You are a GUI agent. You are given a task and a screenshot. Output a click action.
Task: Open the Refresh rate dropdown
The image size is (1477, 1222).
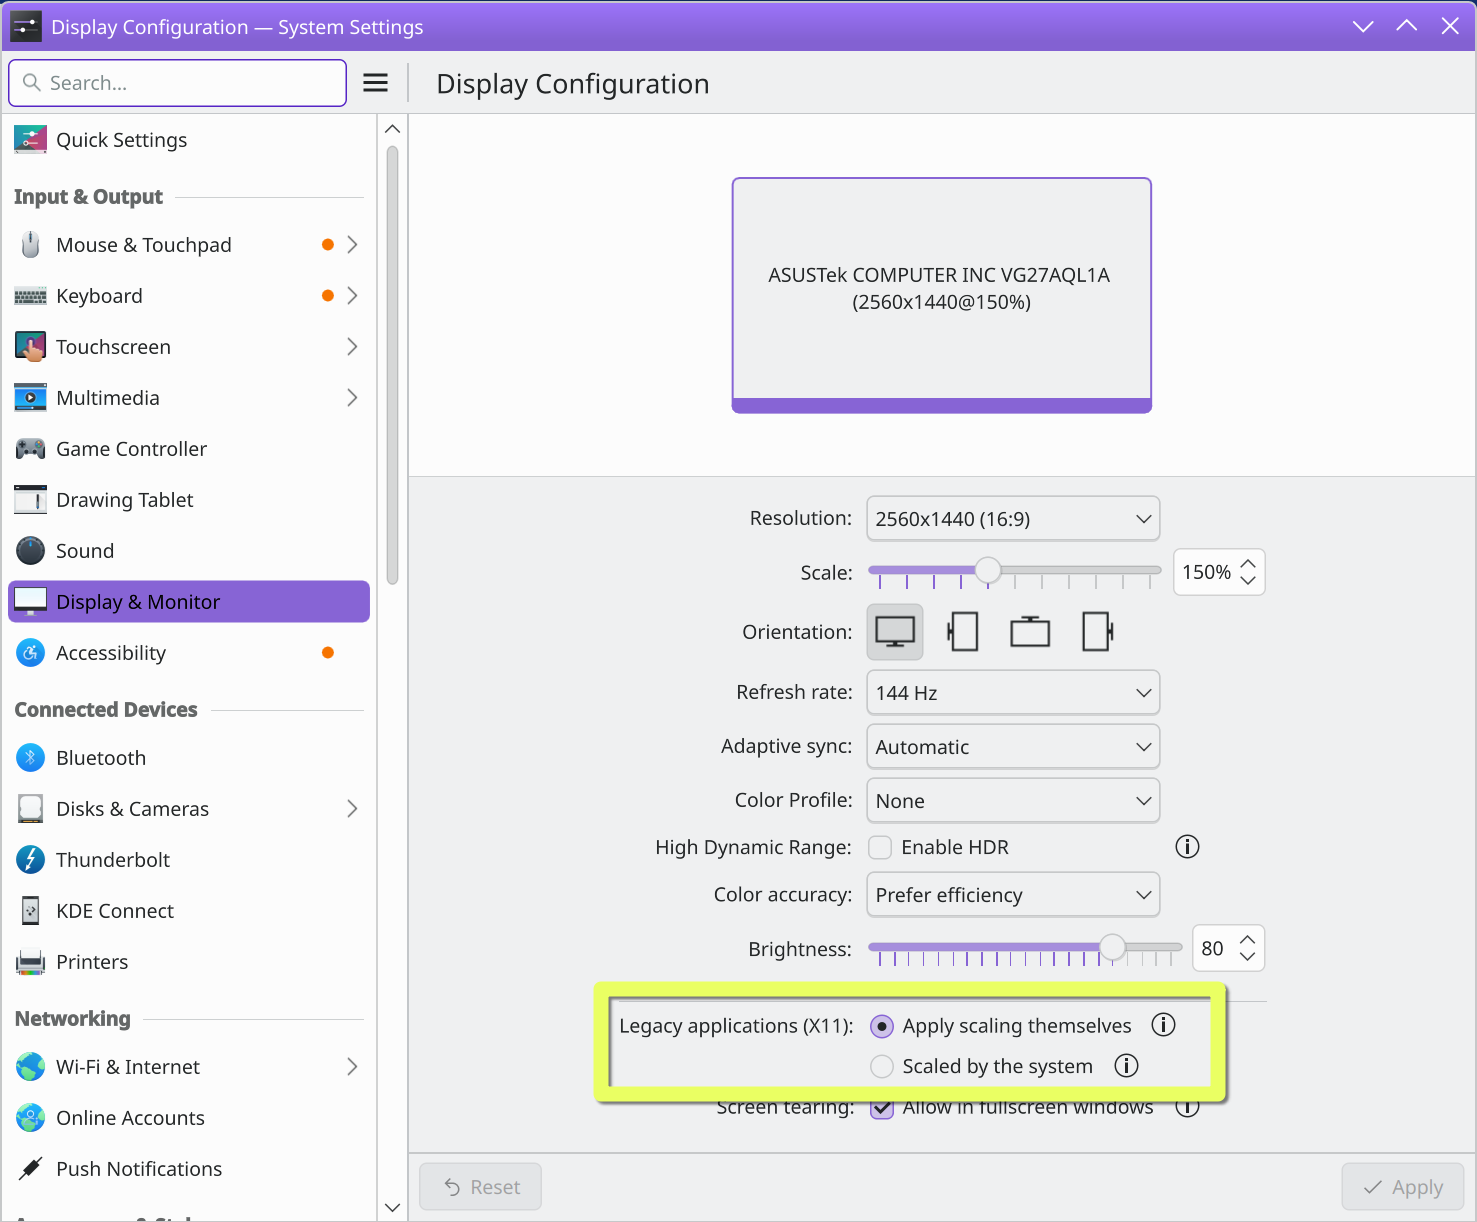1013,693
